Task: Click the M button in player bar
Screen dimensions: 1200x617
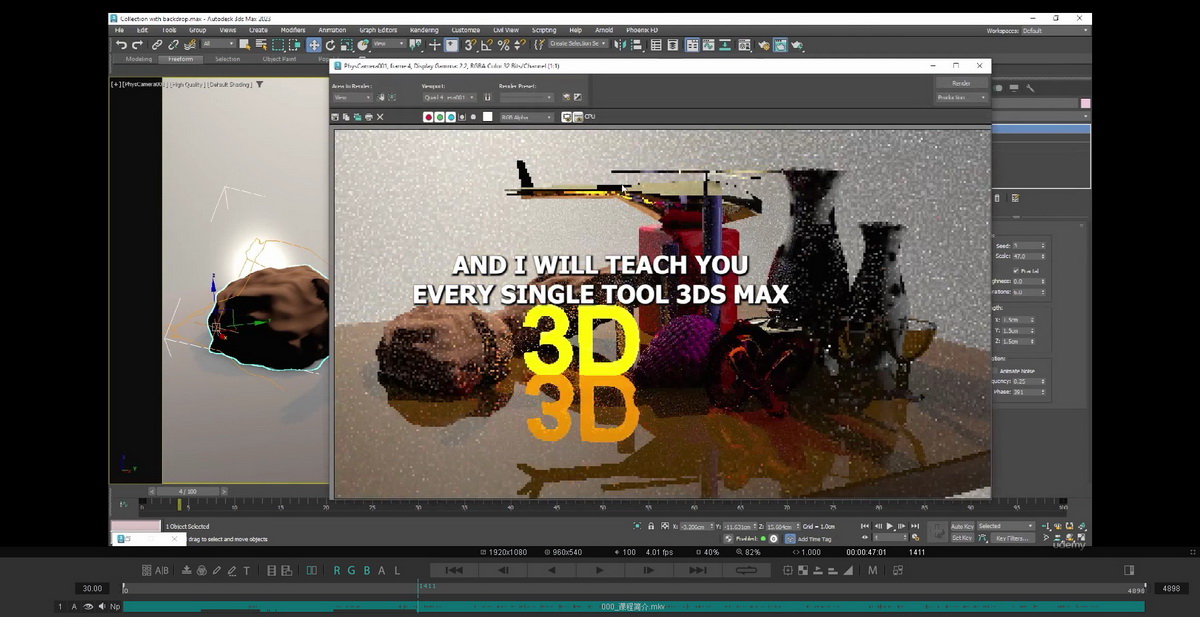Action: click(x=872, y=570)
